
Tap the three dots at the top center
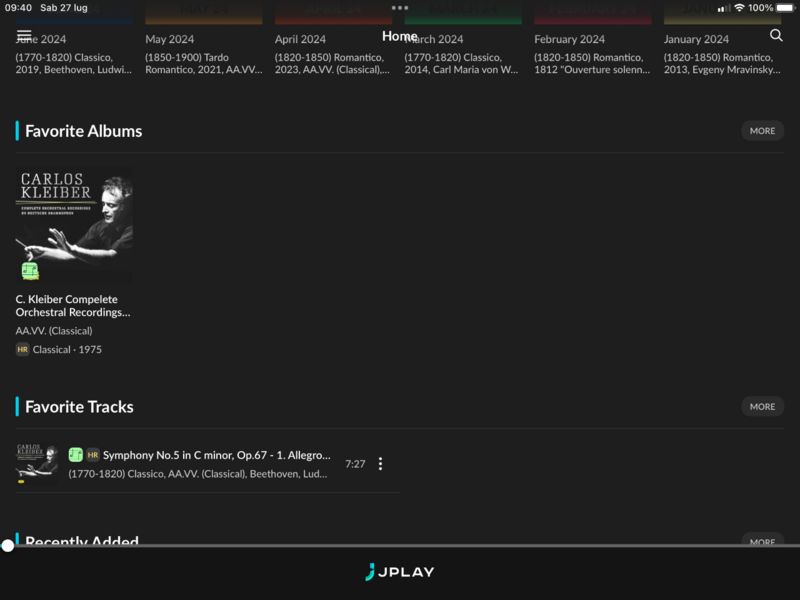tap(400, 8)
